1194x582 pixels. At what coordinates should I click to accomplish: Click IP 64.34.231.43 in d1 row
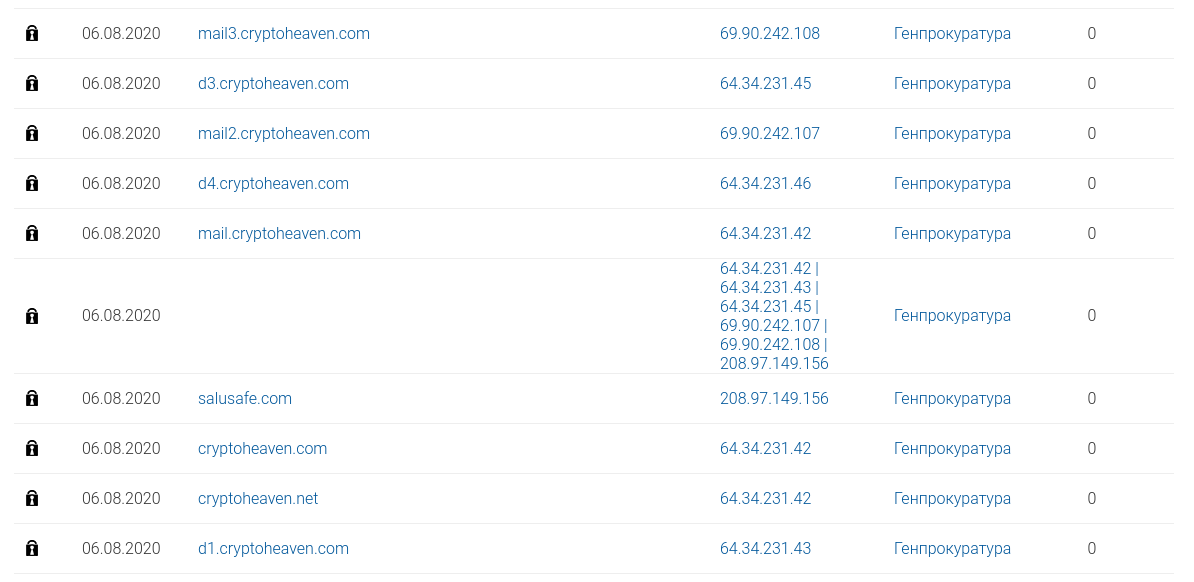pos(765,548)
